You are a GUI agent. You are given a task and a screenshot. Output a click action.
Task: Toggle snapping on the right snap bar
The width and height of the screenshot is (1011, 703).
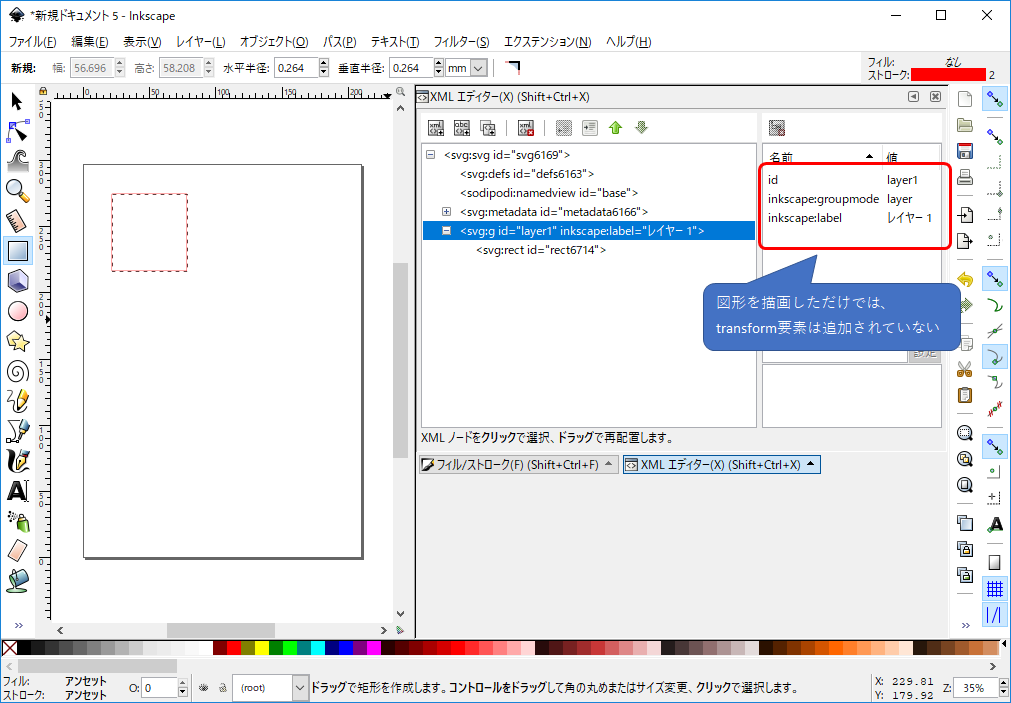(x=995, y=97)
